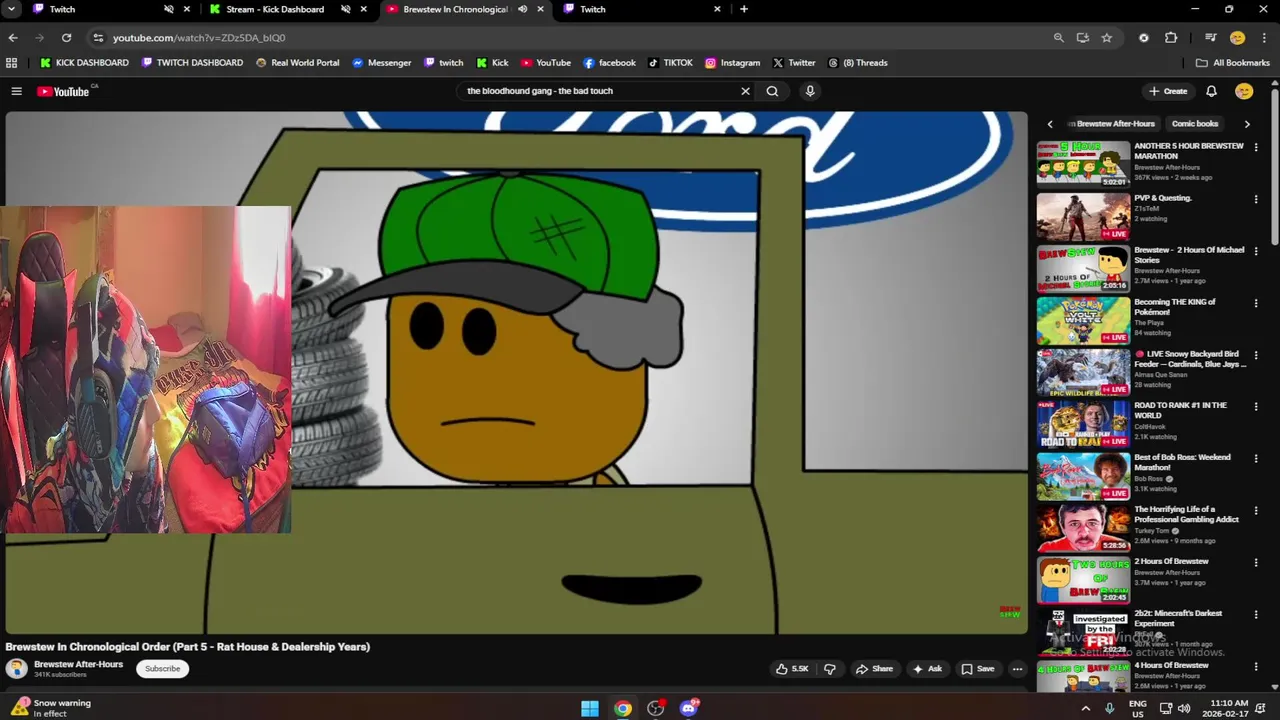The width and height of the screenshot is (1280, 720).
Task: Open Discord from the taskbar
Action: (x=688, y=708)
